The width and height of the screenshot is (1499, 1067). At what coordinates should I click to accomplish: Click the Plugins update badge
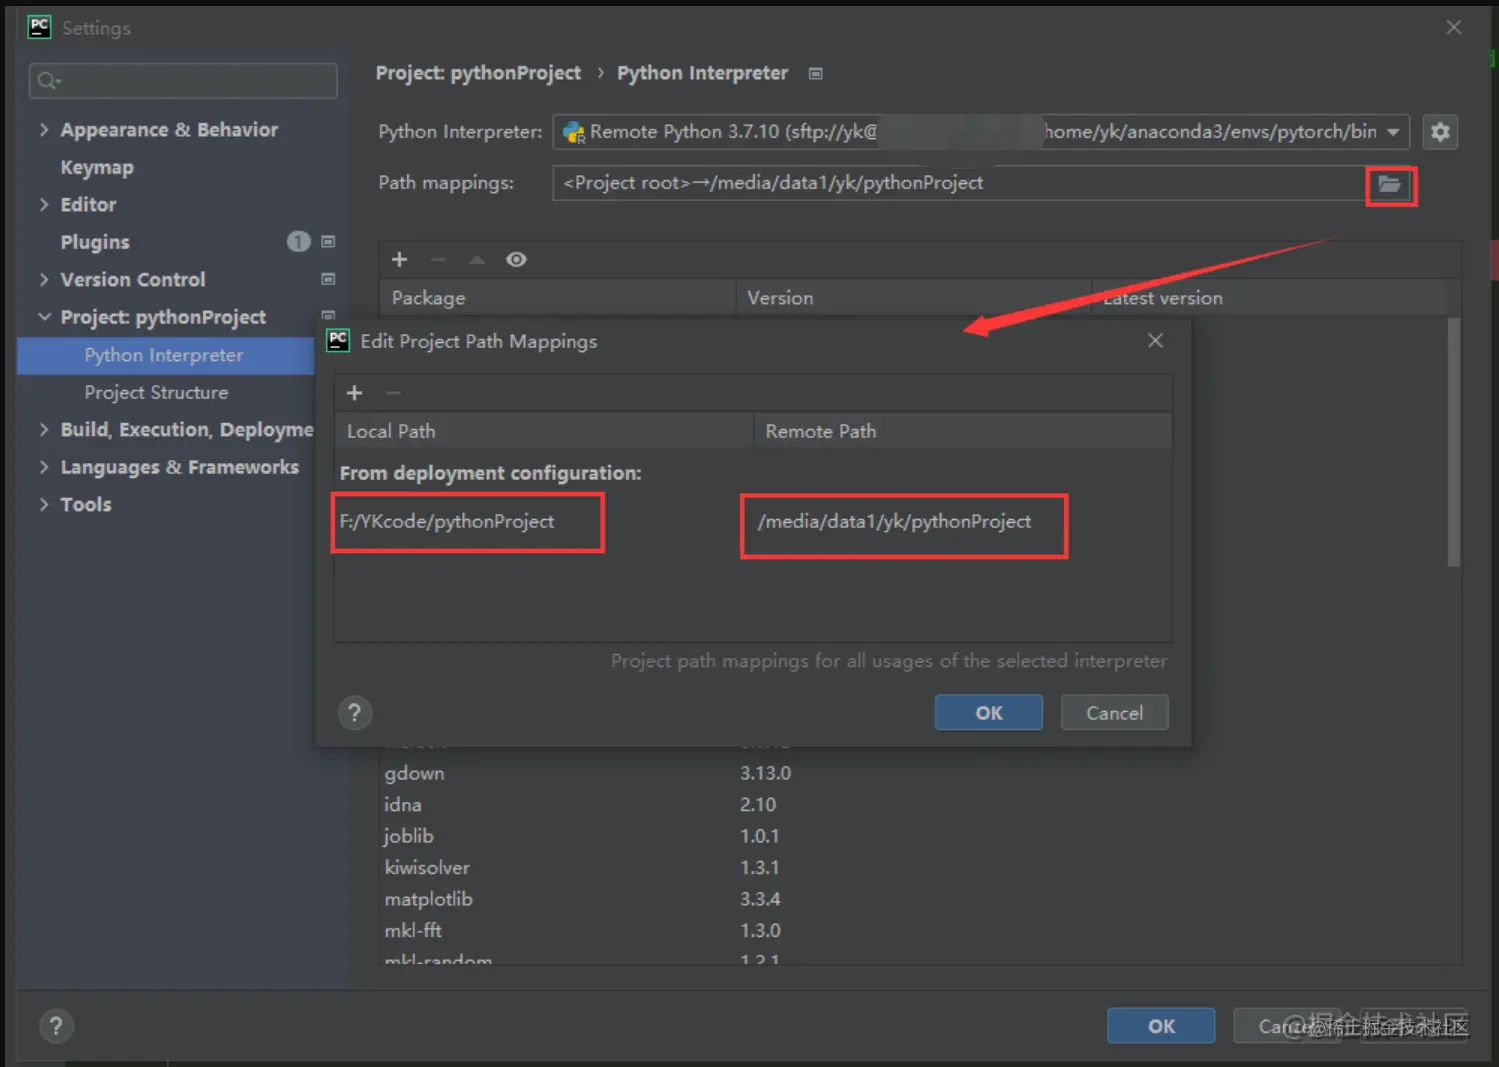pyautogui.click(x=298, y=241)
